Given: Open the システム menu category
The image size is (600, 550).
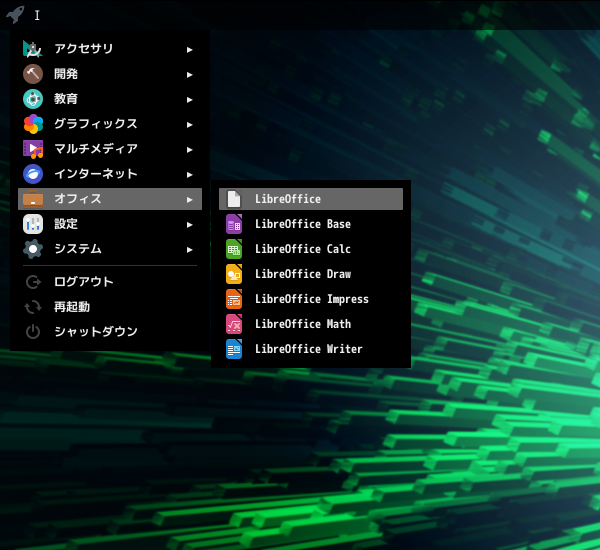Looking at the screenshot, I should click(110, 249).
